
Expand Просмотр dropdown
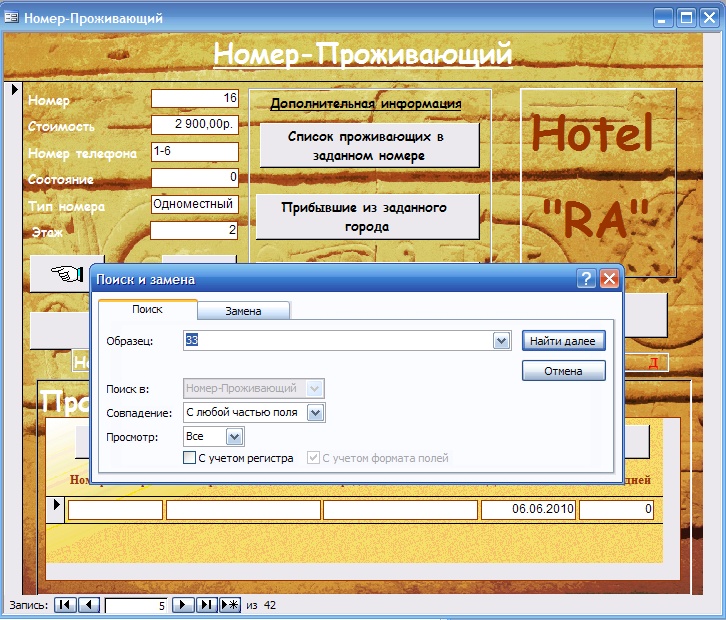234,437
